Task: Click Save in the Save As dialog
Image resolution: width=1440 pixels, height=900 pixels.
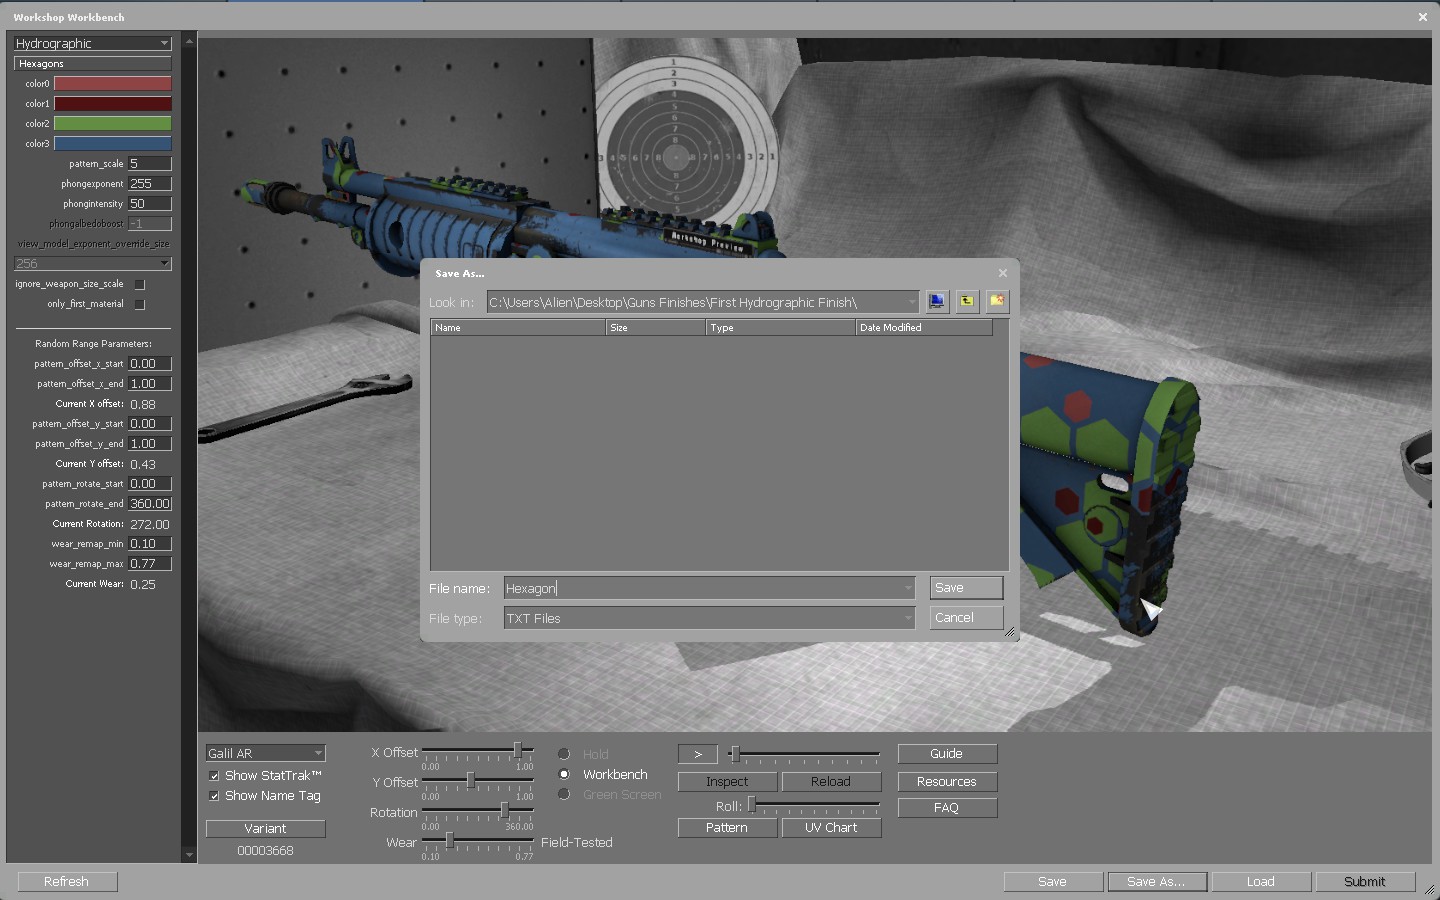Action: coord(966,588)
